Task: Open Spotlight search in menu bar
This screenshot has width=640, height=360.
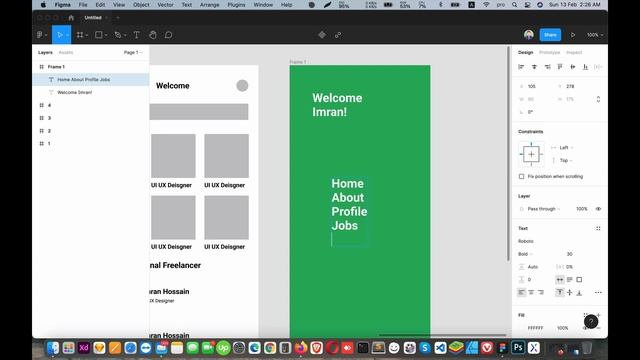Action: click(x=514, y=5)
